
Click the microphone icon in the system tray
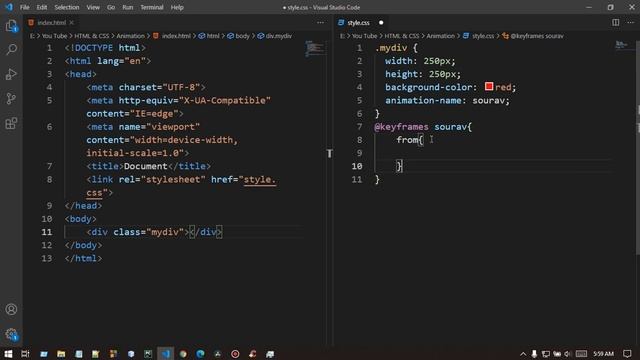[x=534, y=354]
